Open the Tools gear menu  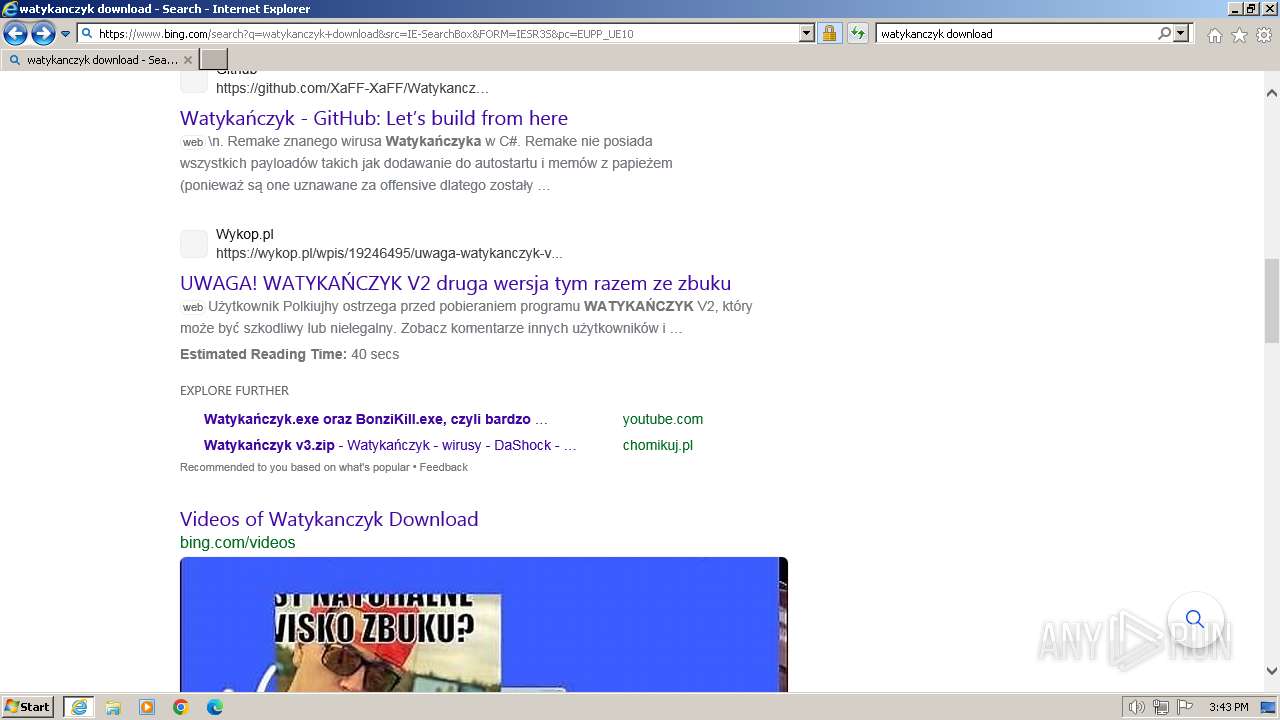click(1264, 35)
